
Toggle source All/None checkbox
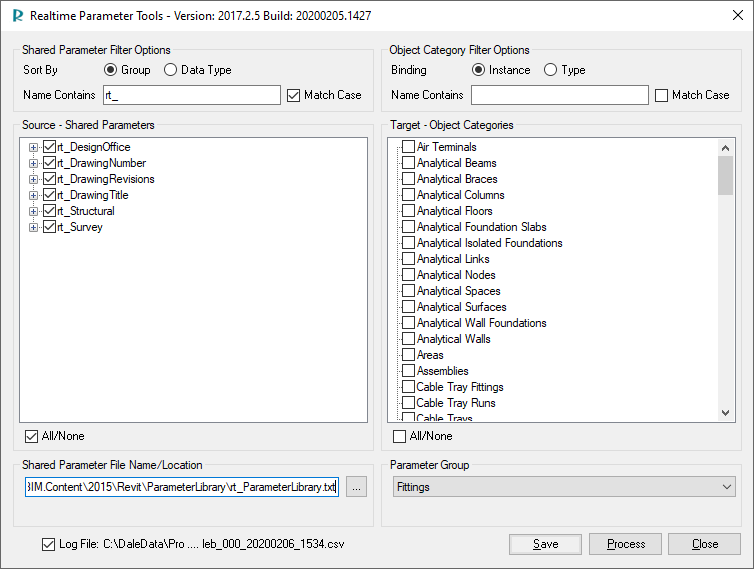31,436
